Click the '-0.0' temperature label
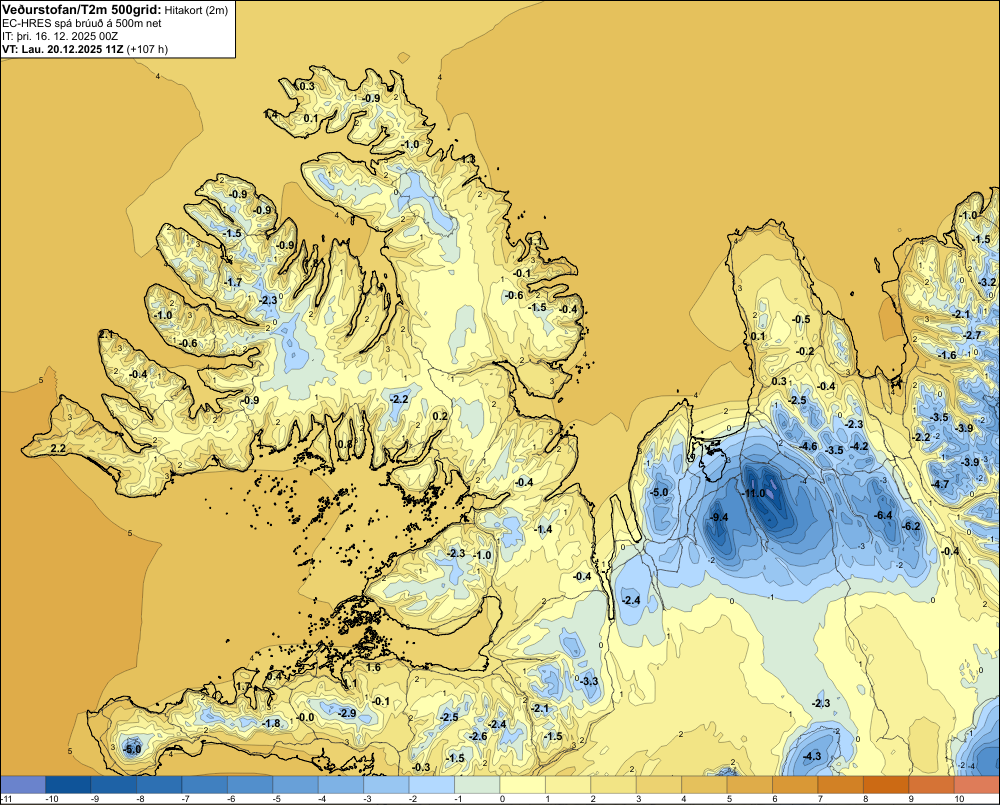 pos(305,718)
